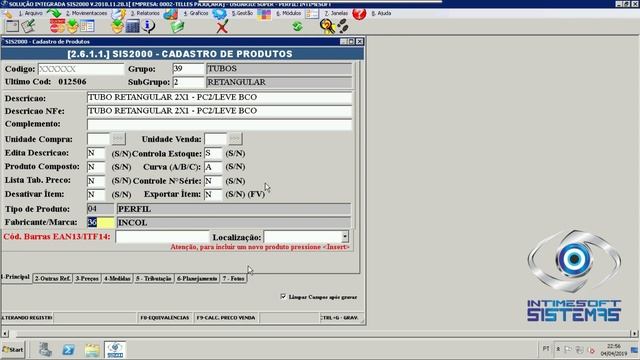Open the Ajuda menu
This screenshot has height=360, width=640.
click(x=381, y=13)
